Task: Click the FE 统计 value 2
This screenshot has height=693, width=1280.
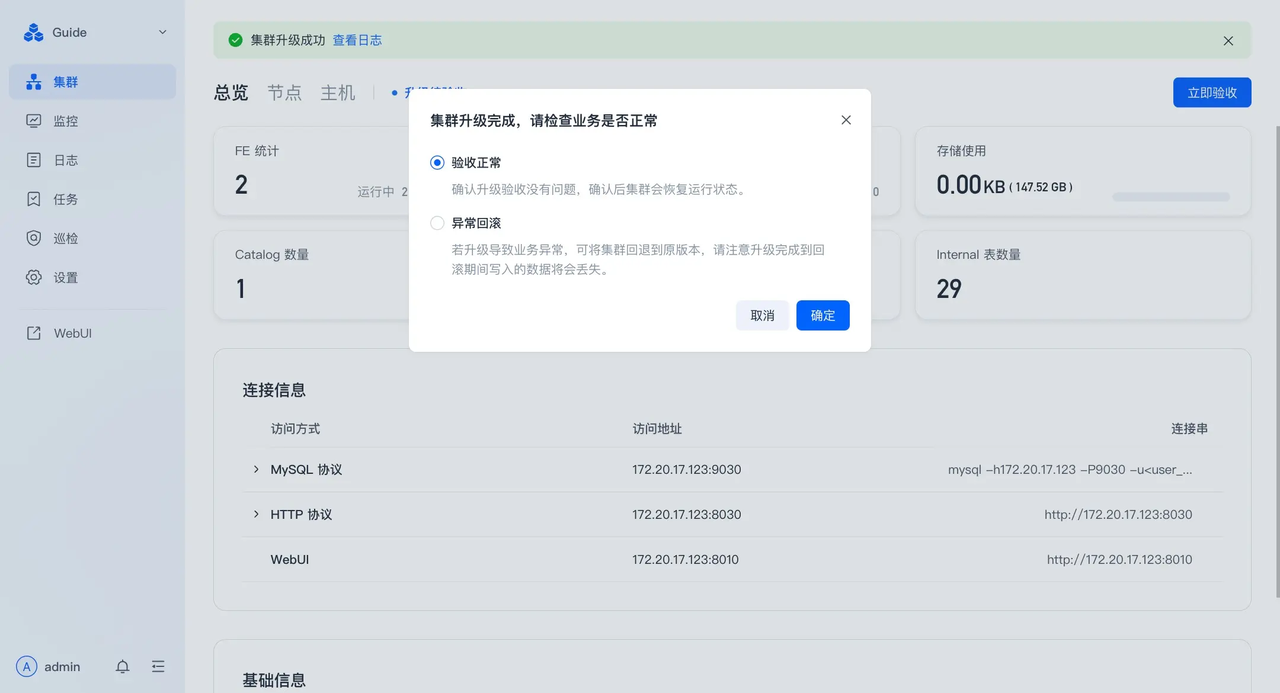Action: tap(241, 184)
